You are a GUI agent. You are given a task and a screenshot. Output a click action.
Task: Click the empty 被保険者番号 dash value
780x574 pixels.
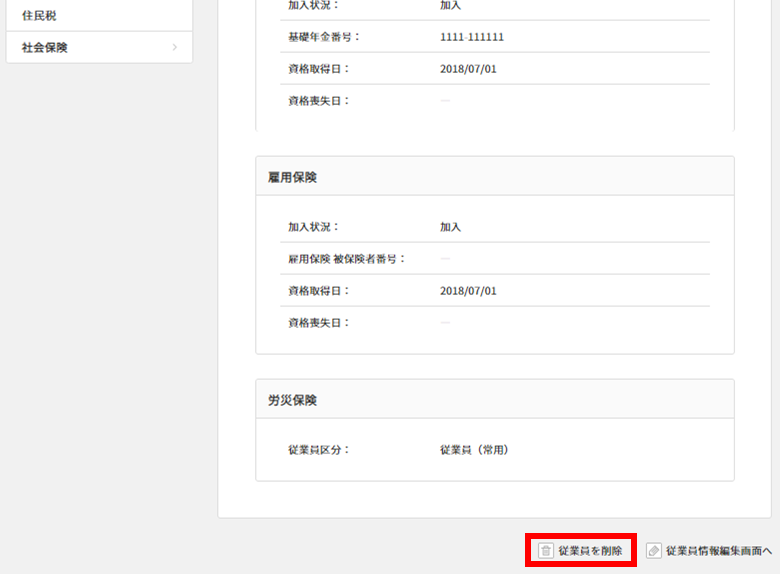click(445, 259)
